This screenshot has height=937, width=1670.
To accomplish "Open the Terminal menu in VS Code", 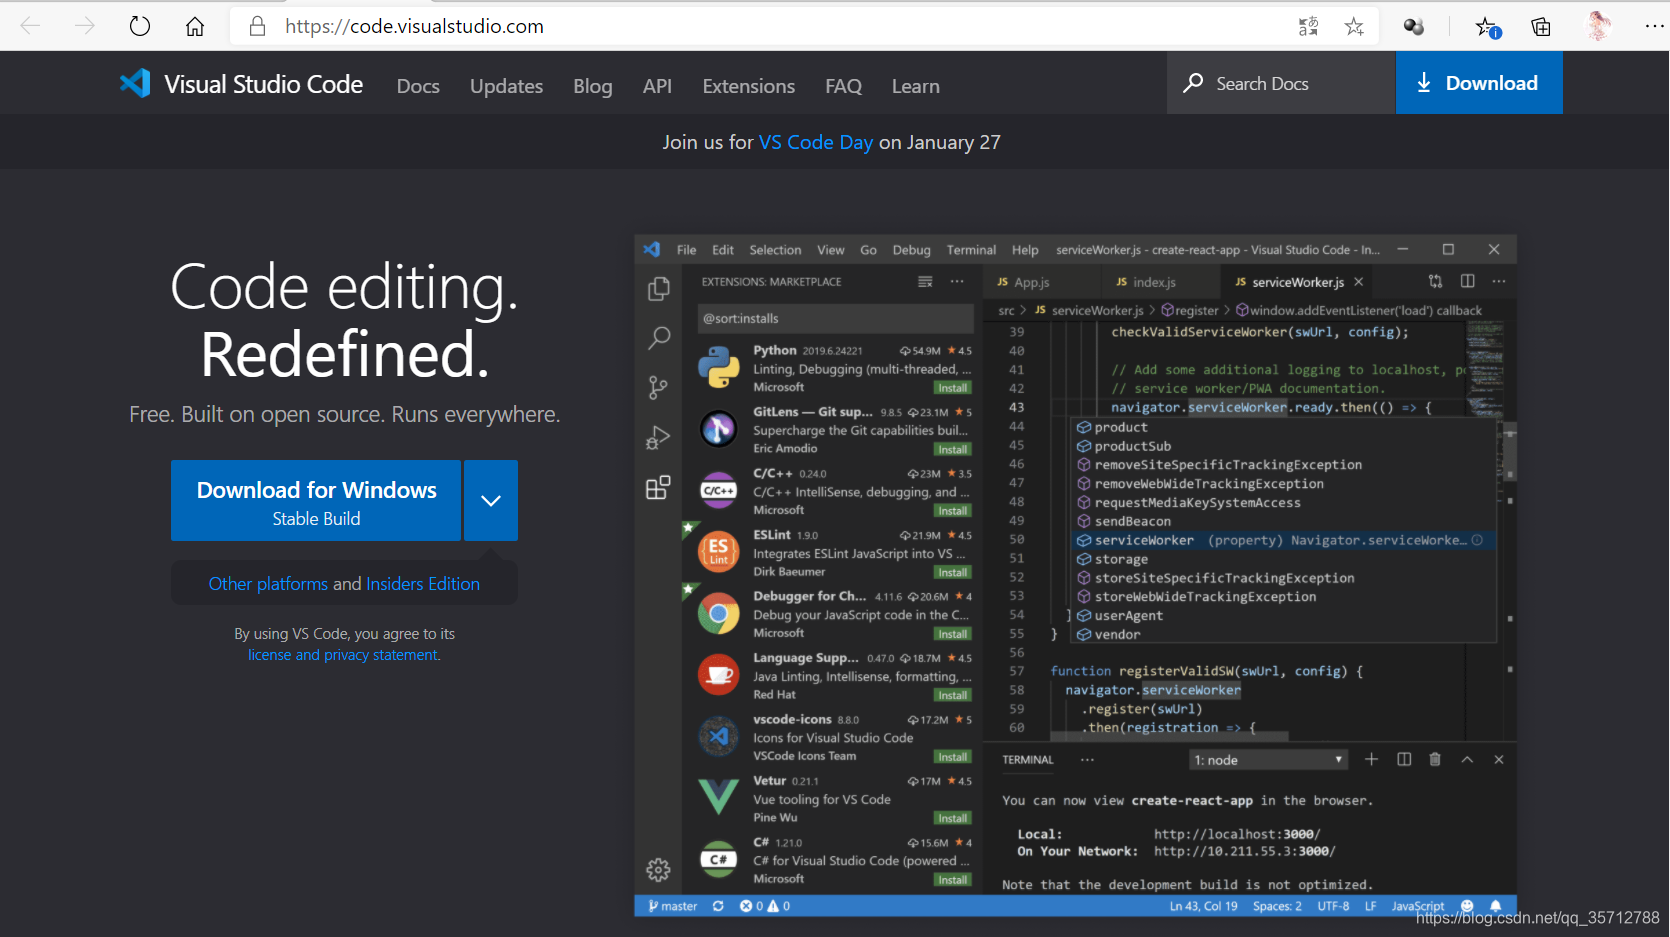I will pyautogui.click(x=971, y=250).
